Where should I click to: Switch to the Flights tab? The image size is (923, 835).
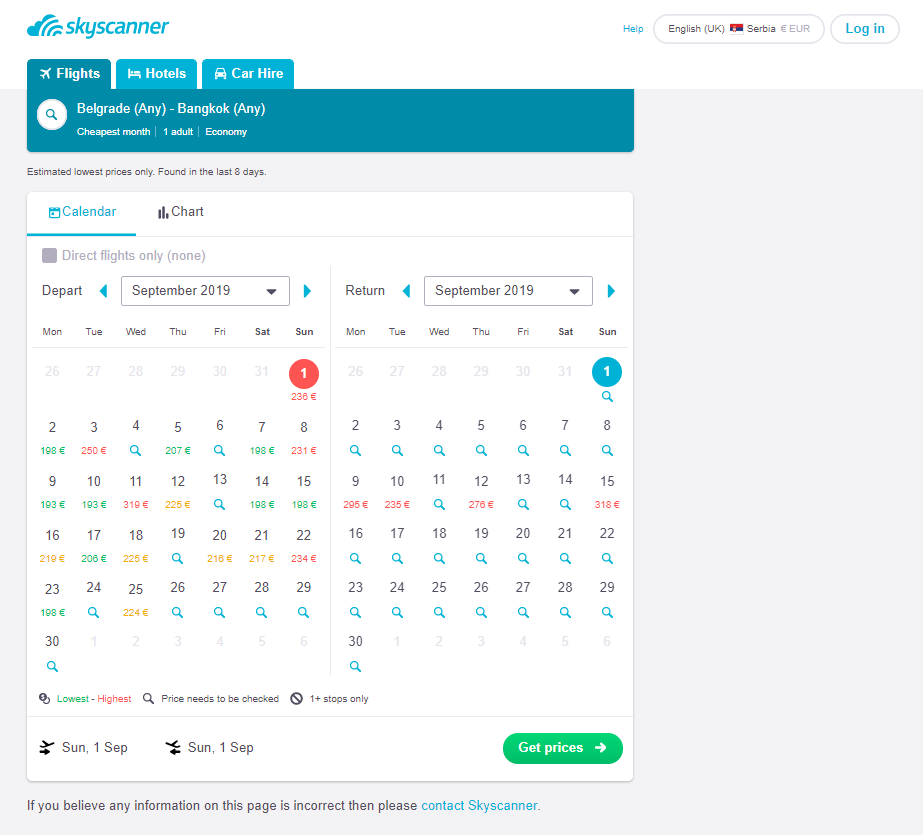(69, 74)
